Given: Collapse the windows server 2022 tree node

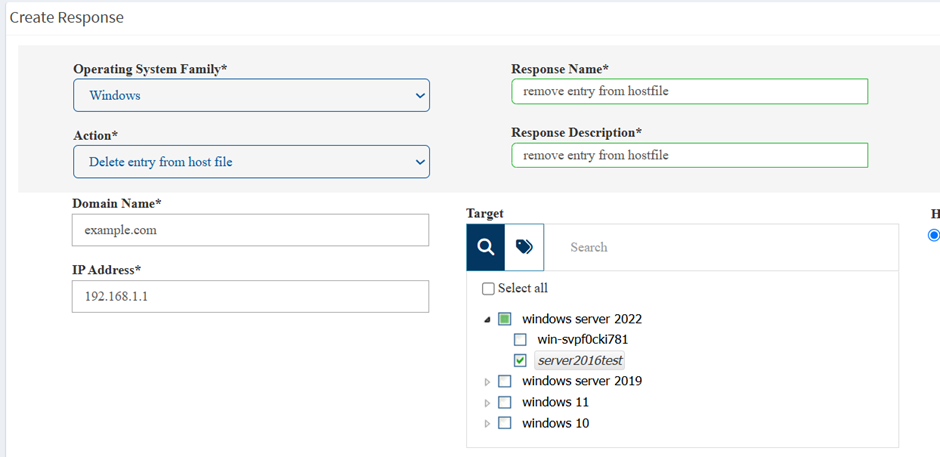Looking at the screenshot, I should point(487,320).
